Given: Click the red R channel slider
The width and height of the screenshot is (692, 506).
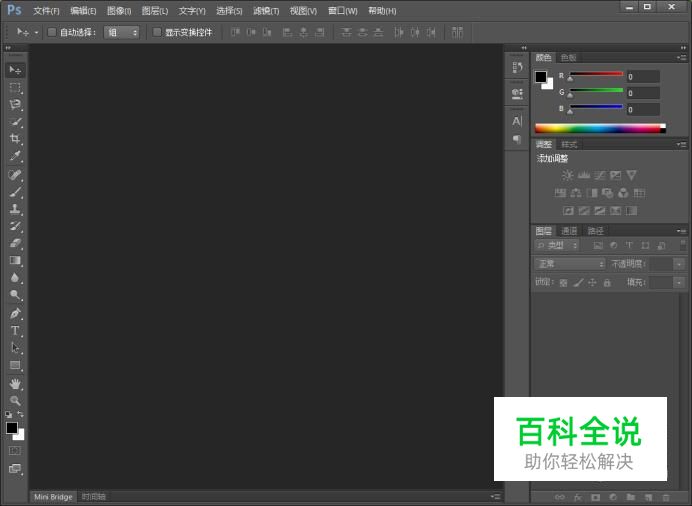Looking at the screenshot, I should [x=596, y=74].
